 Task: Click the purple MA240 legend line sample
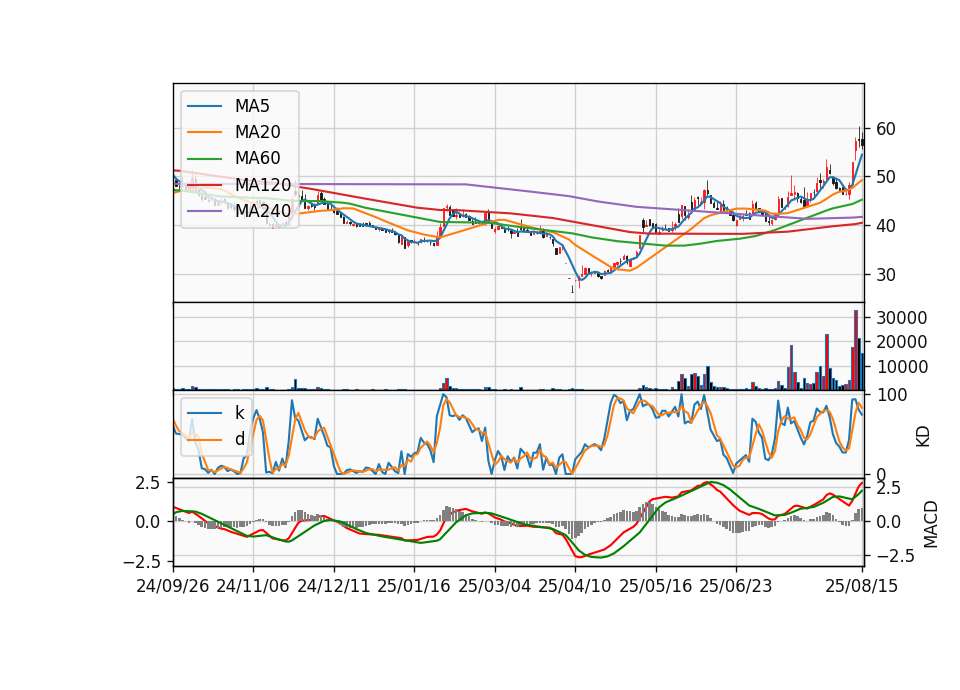(204, 211)
